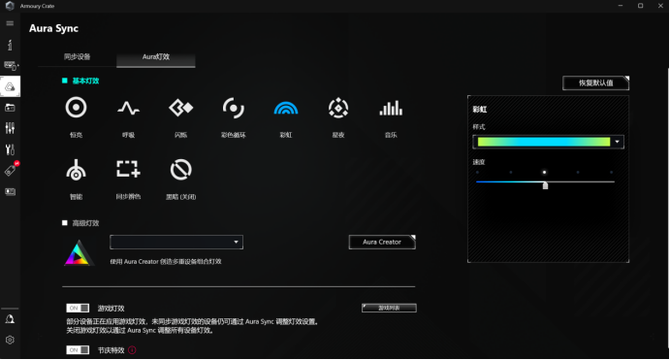The image size is (670, 360).
Task: Toggle the 节庆特效 festive effects switch
Action: (x=78, y=350)
